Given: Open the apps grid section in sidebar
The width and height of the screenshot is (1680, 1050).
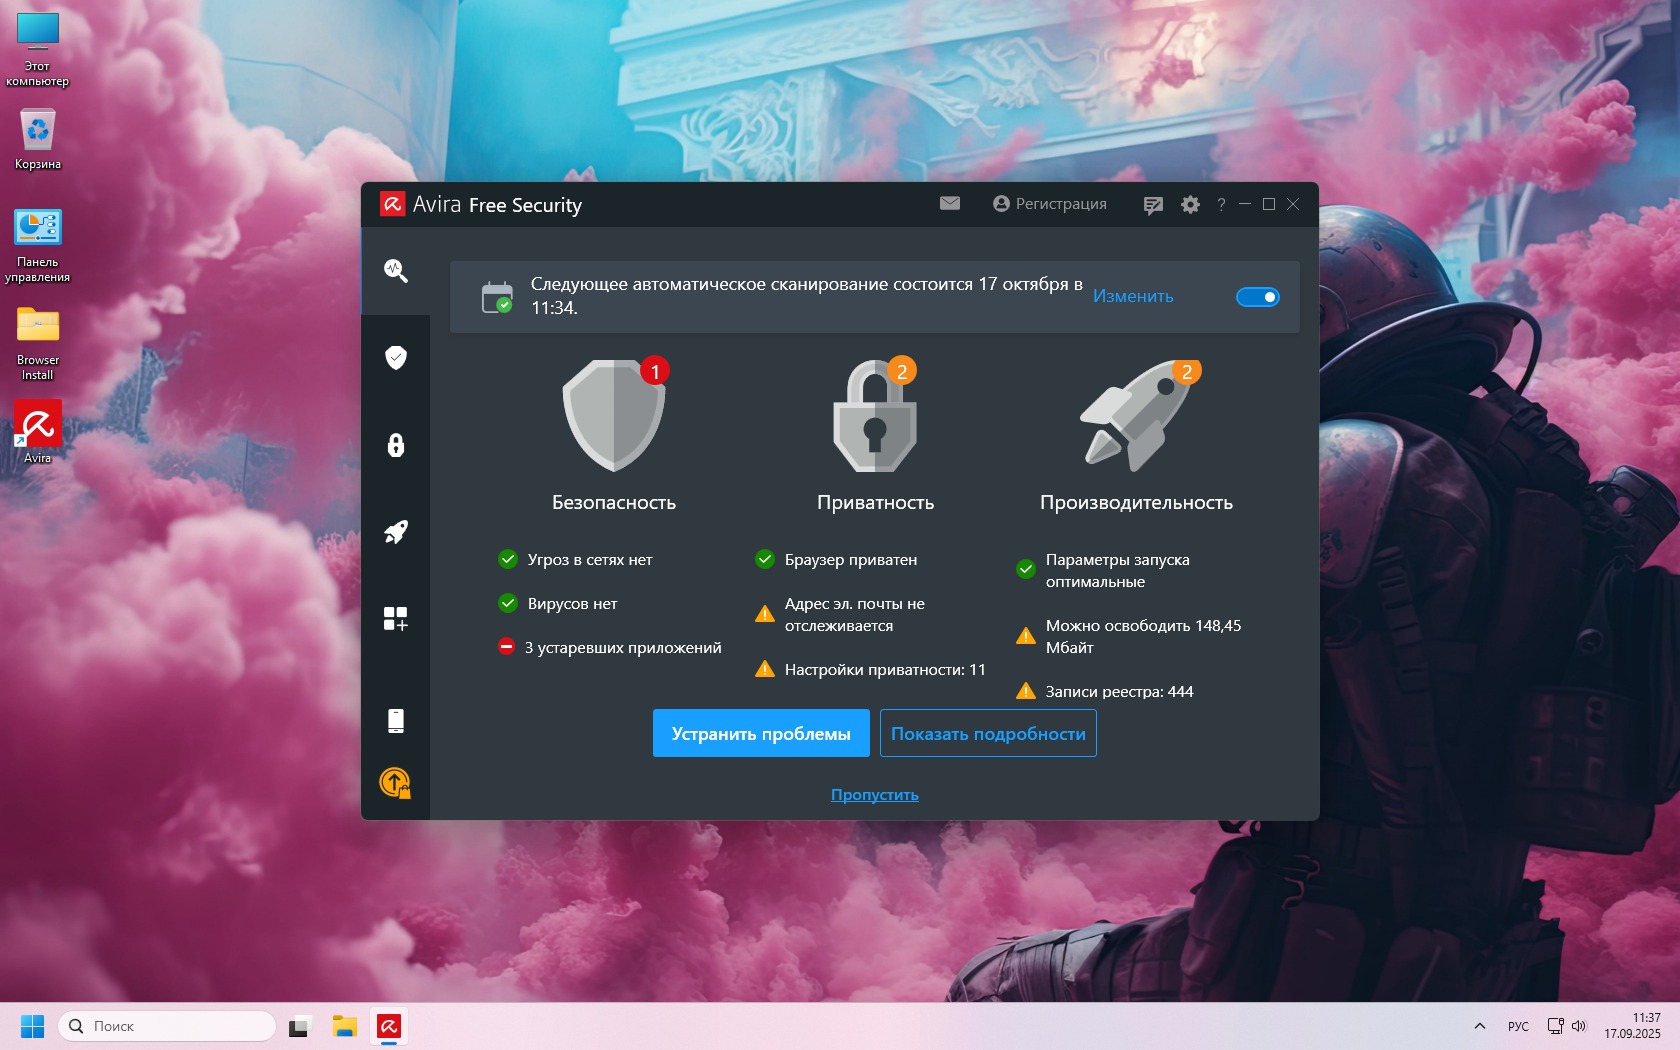Looking at the screenshot, I should pos(396,619).
